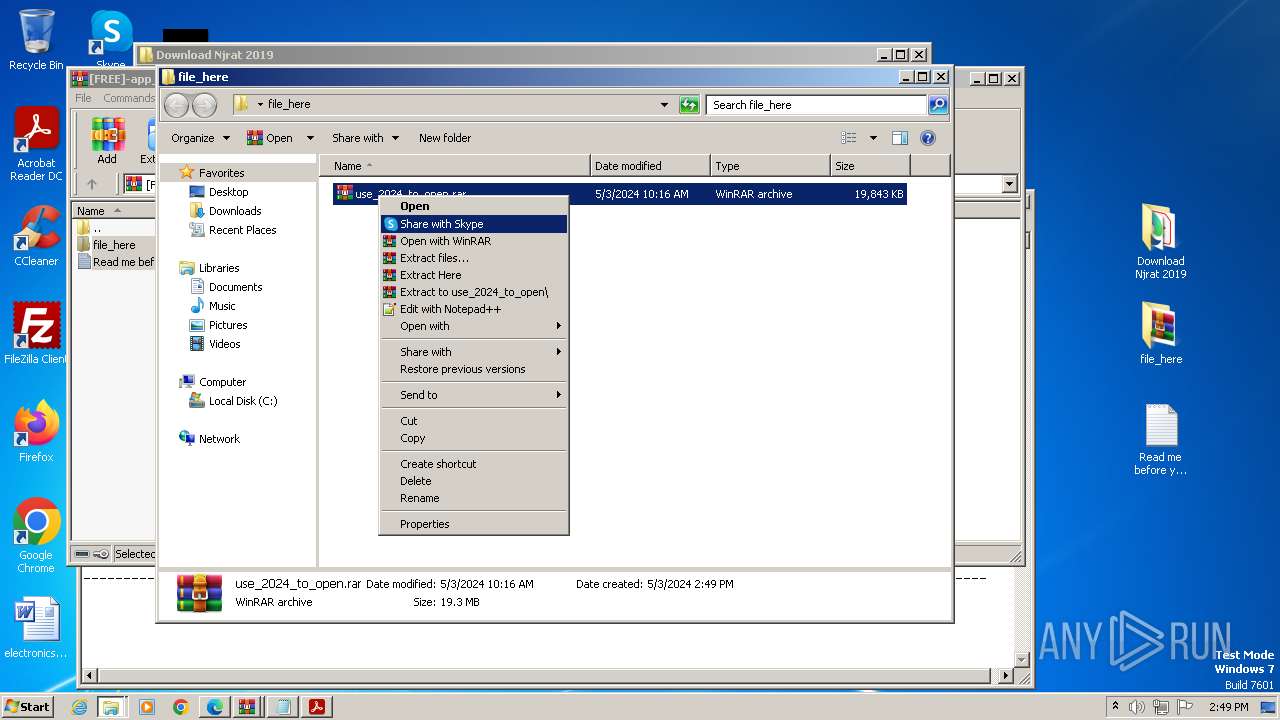Select the 'Read me before y…' desktop file
Image resolution: width=1280 pixels, height=720 pixels.
click(1160, 440)
